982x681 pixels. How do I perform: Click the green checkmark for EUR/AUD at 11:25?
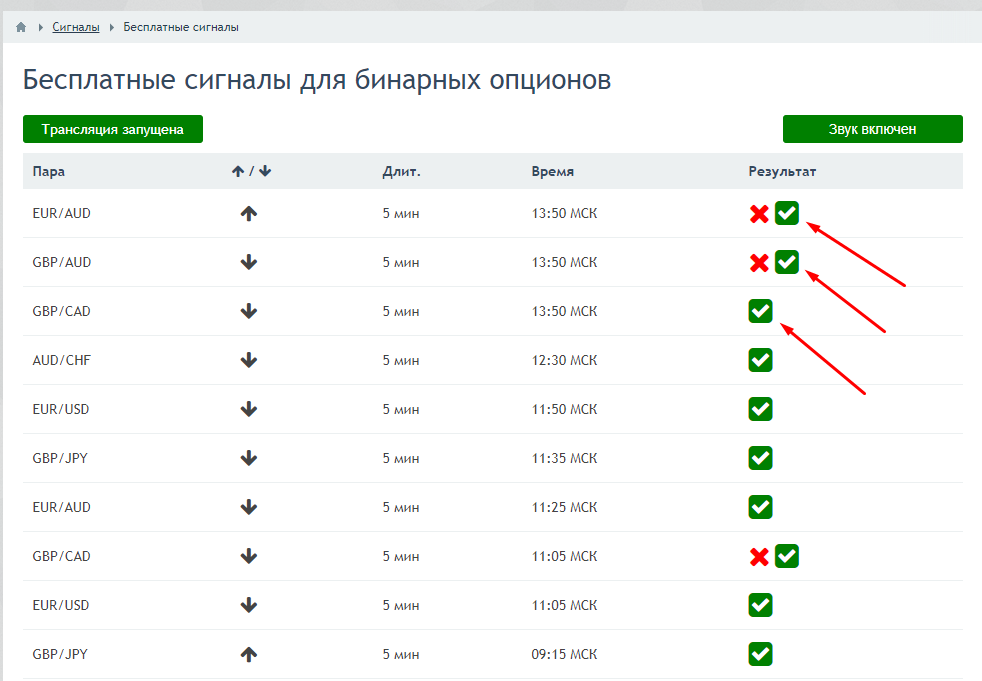click(x=760, y=507)
